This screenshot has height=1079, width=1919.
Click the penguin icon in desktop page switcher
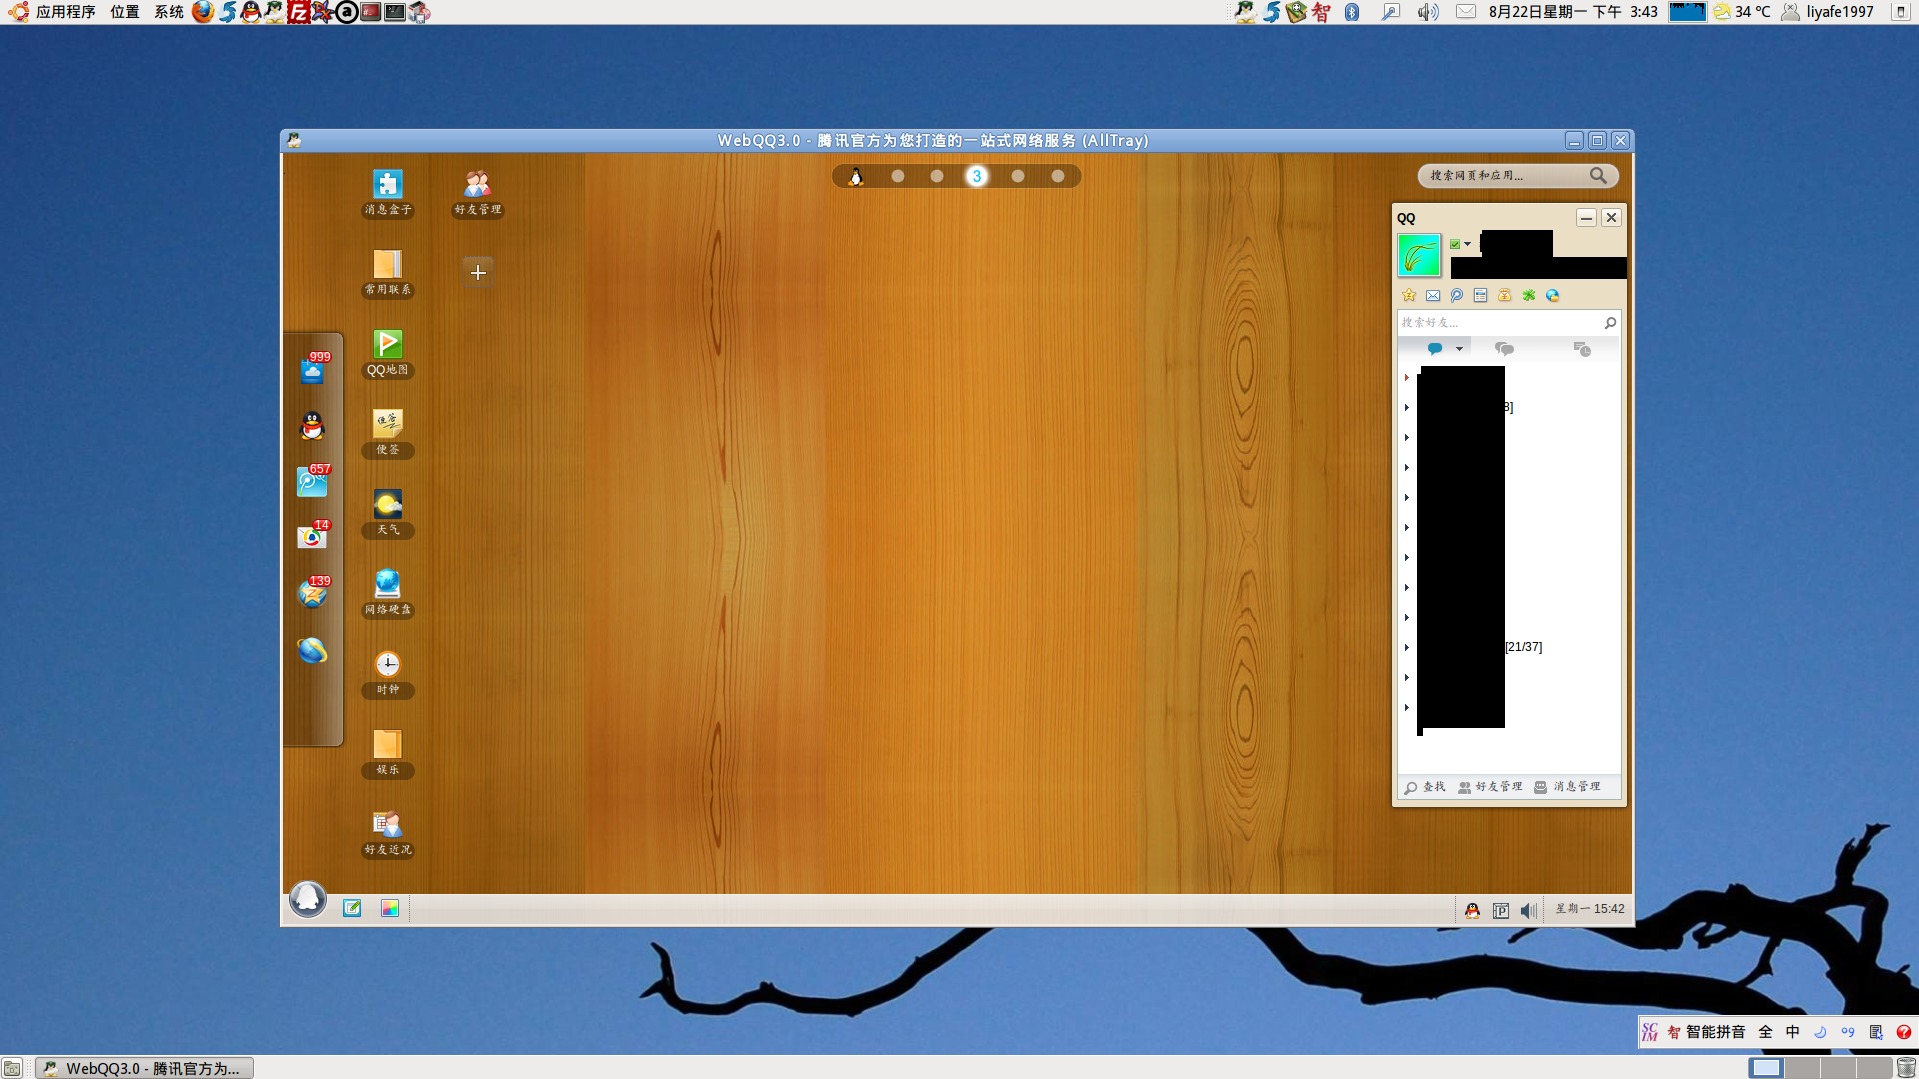click(x=856, y=177)
